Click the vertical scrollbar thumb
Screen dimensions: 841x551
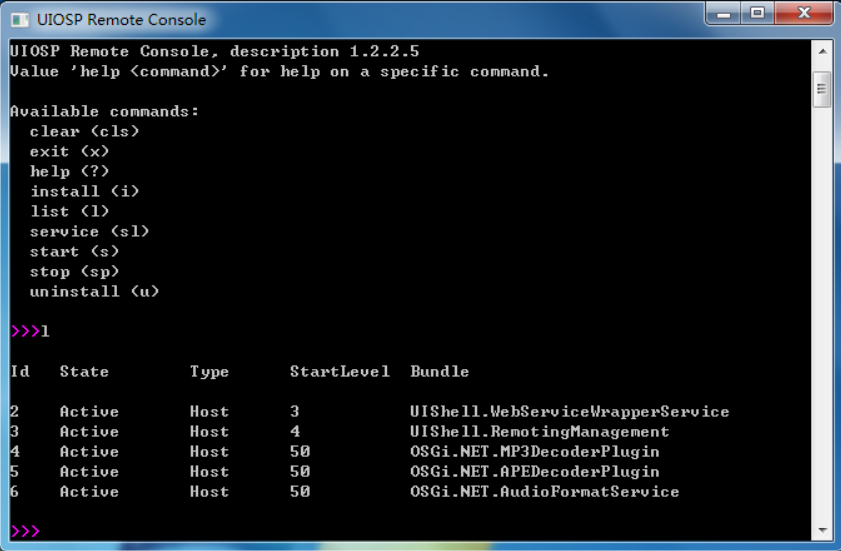pyautogui.click(x=822, y=90)
